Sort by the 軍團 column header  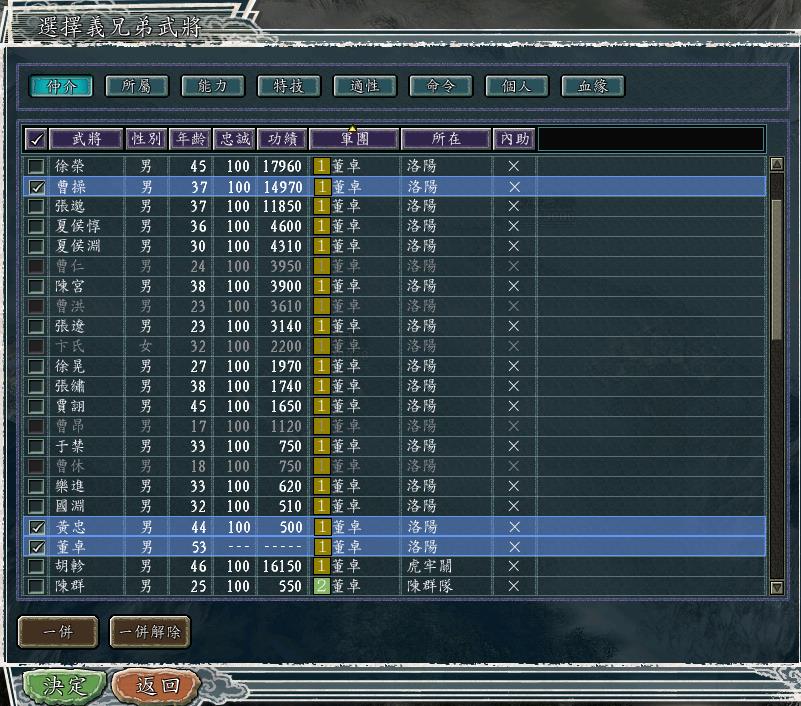(x=354, y=138)
